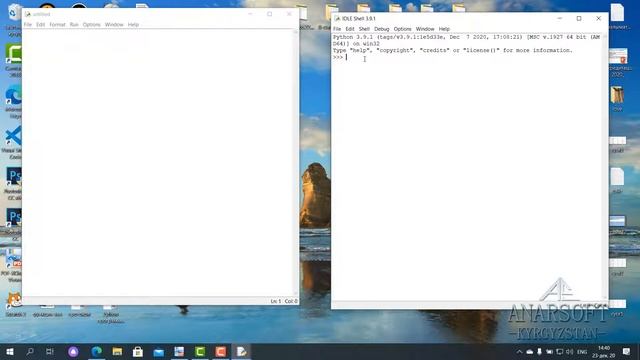
Task: Place cursor at the shell >>> prompt
Action: (347, 58)
